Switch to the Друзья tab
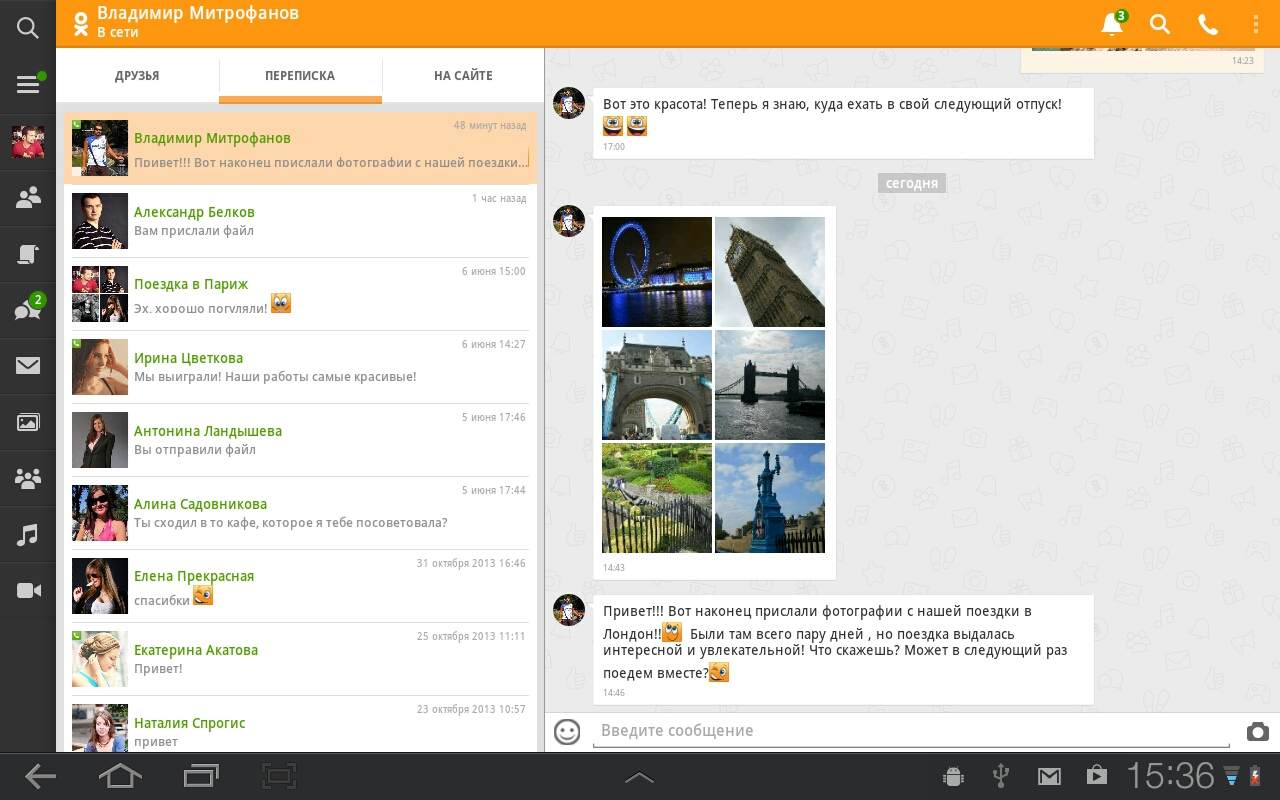 [x=137, y=76]
